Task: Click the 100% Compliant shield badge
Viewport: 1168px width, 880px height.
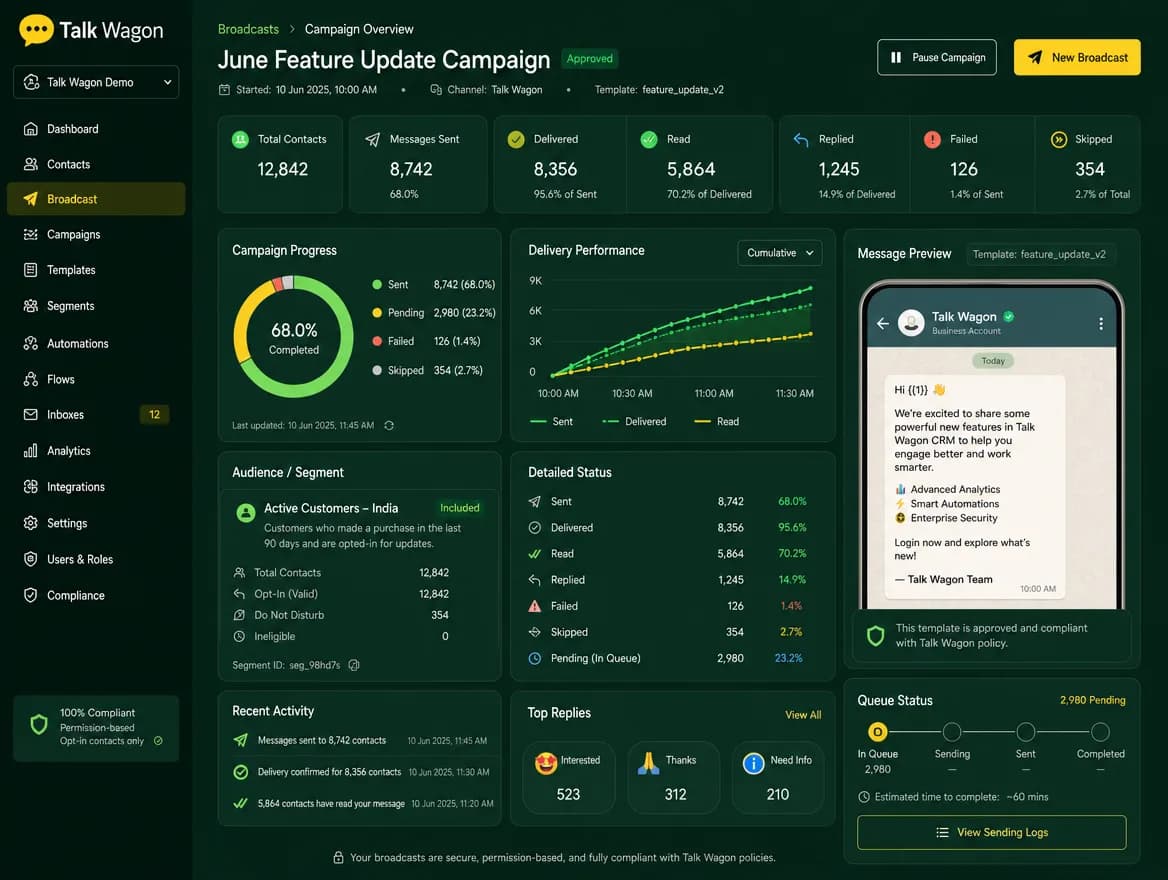Action: point(39,724)
